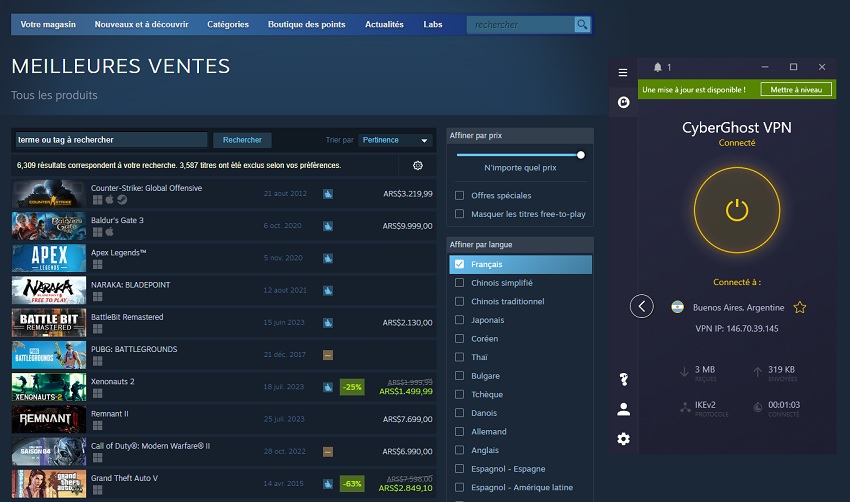Open Remnant II game listing
Screen dimensions: 850x502
pyautogui.click(x=223, y=419)
